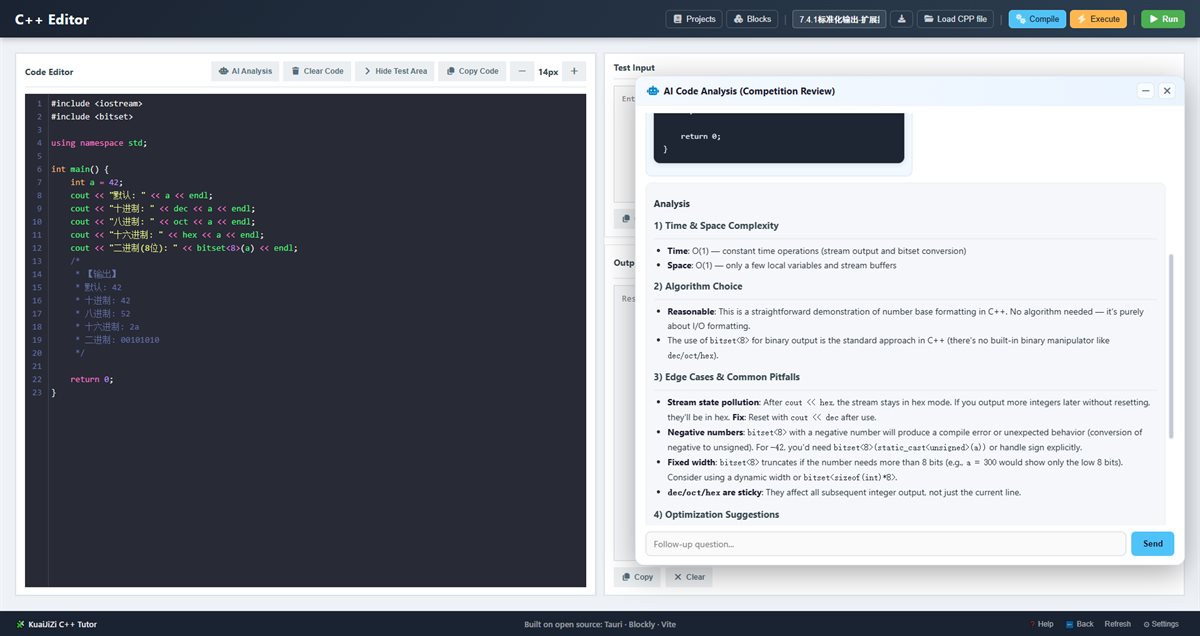Click the 'Analysis' heading in the dialog
Image resolution: width=1200 pixels, height=636 pixels.
(671, 203)
